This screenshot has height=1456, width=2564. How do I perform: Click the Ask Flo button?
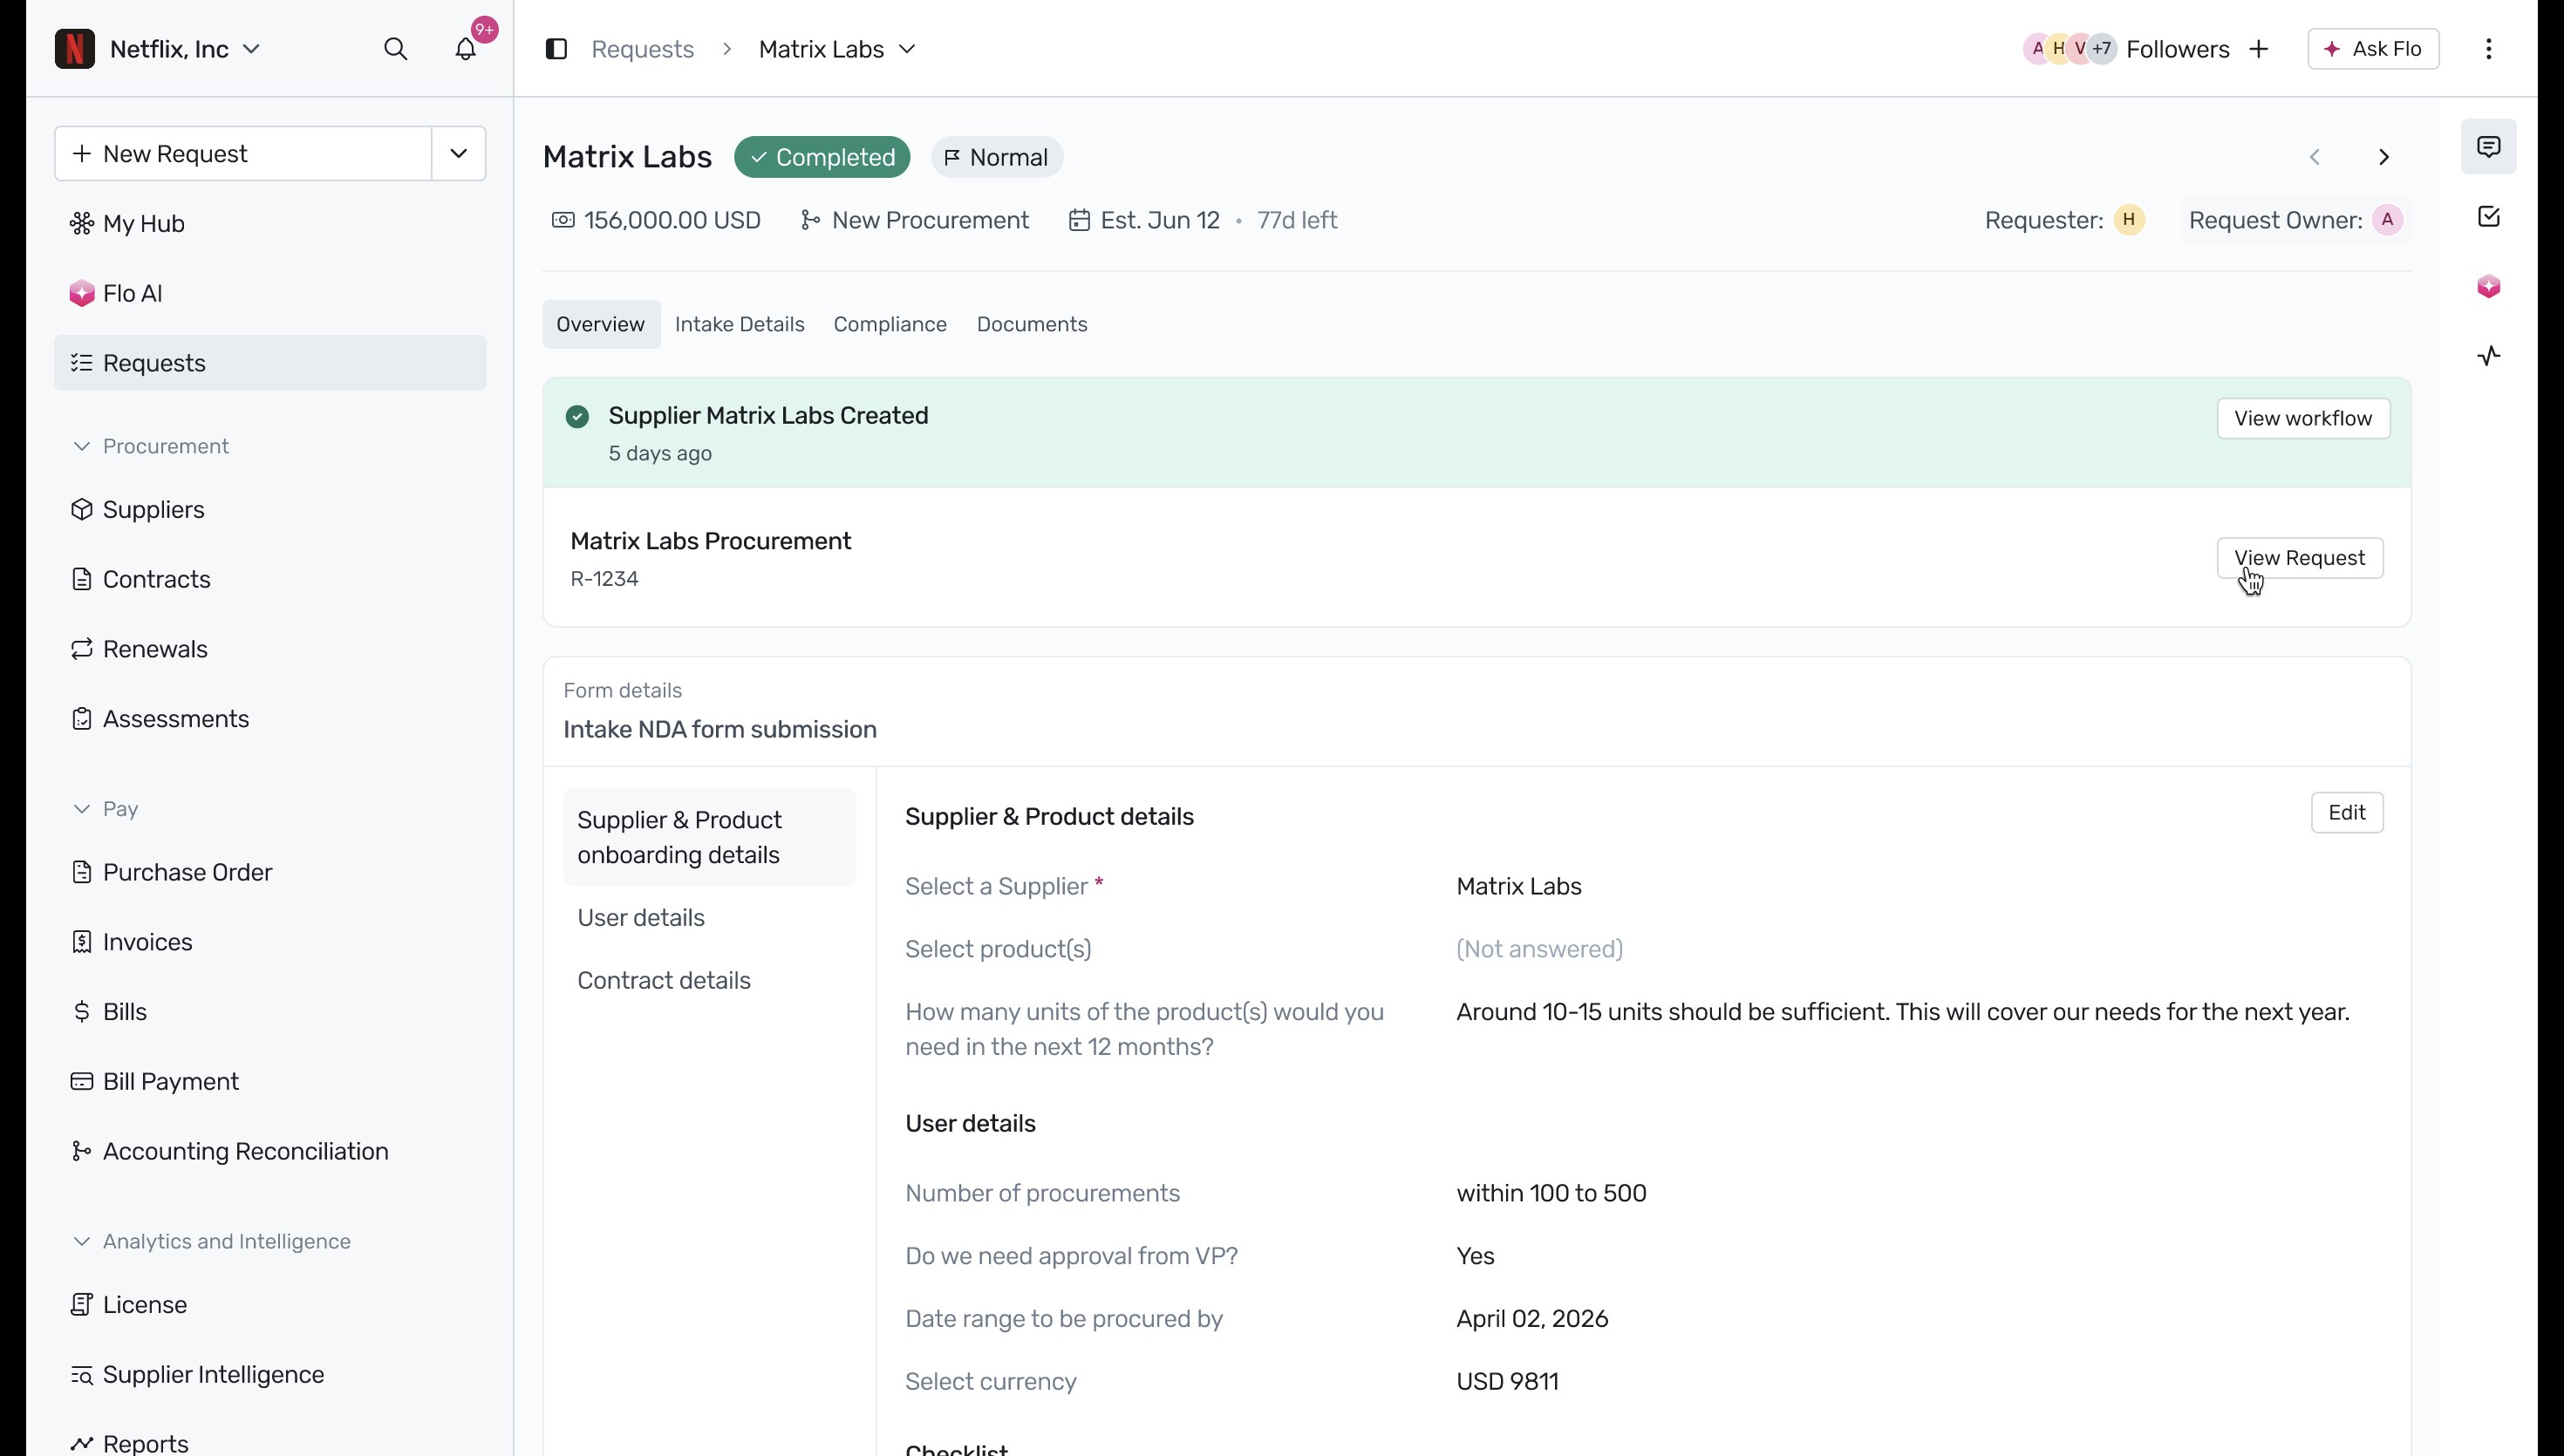point(2373,49)
